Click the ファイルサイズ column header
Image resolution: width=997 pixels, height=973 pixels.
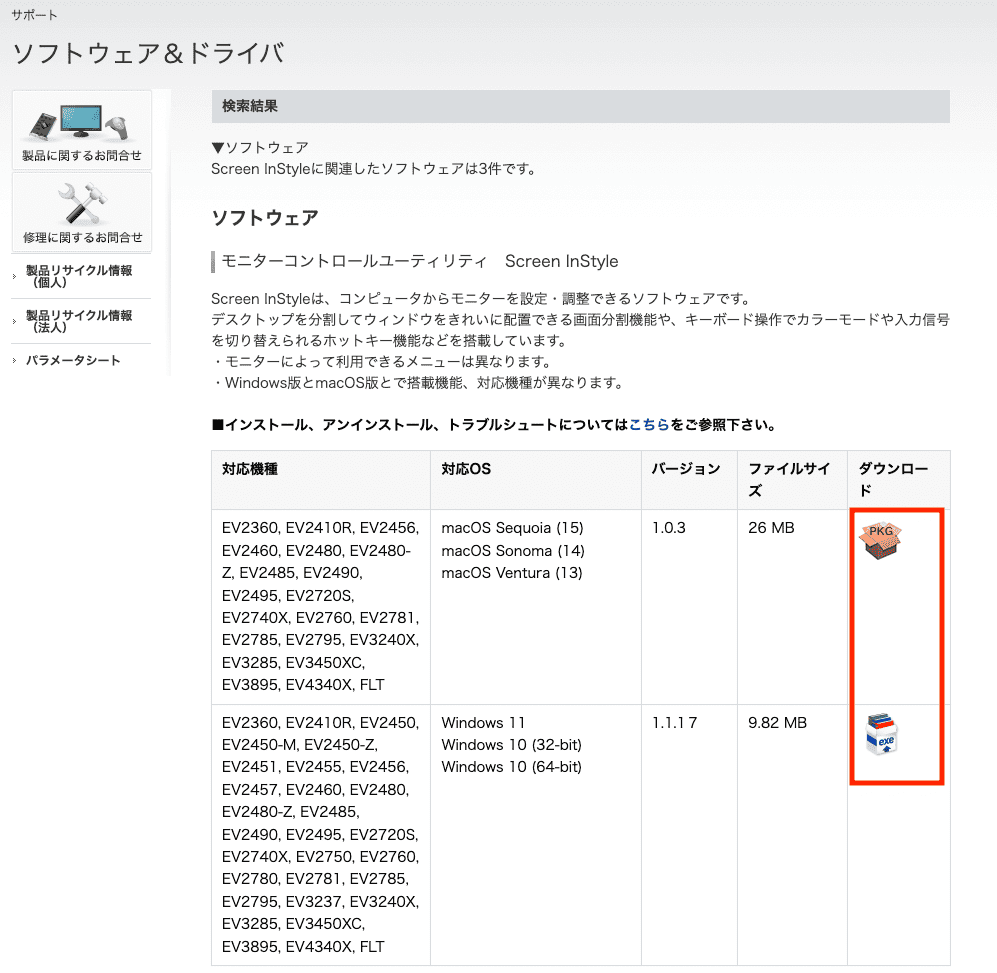(792, 480)
